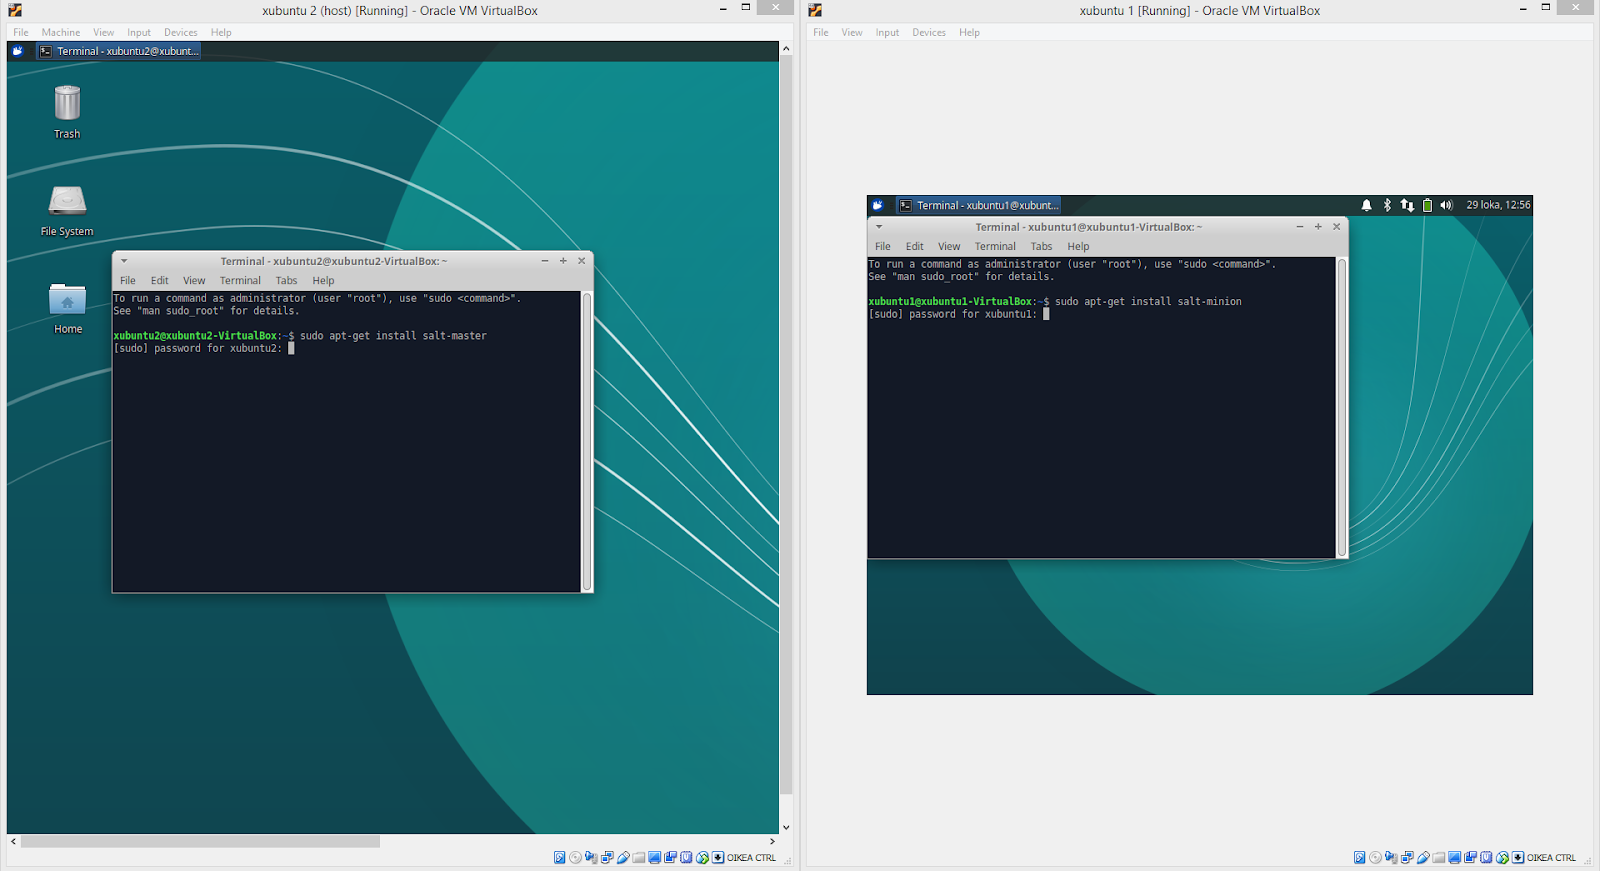
Task: Click network status icon in xubuntu 2 window
Action: (x=607, y=857)
